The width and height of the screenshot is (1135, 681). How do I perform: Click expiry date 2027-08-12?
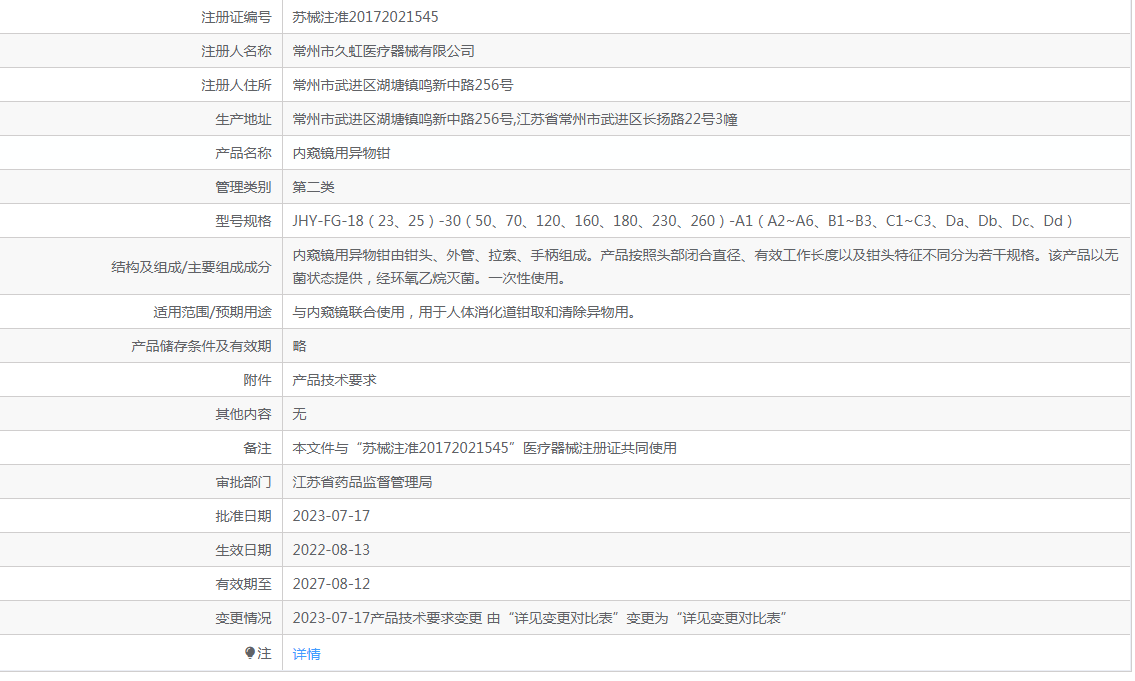click(331, 584)
